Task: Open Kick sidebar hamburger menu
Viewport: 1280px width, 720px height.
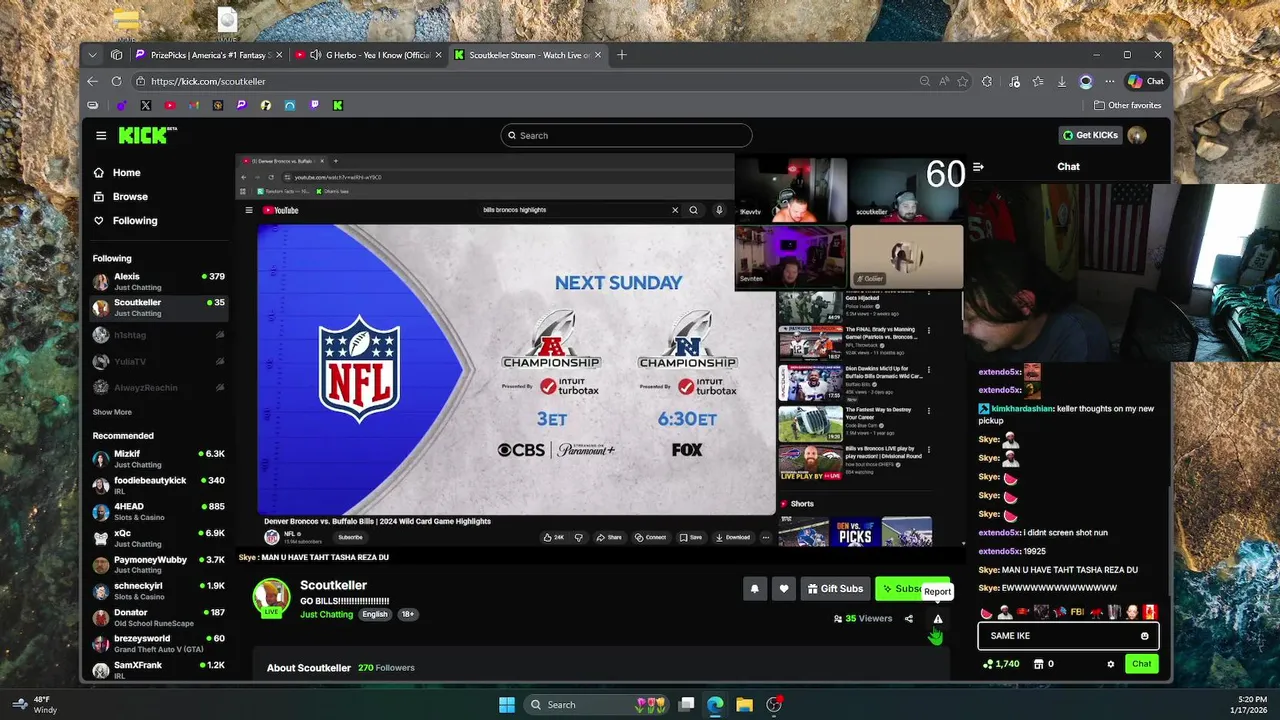Action: coord(101,135)
